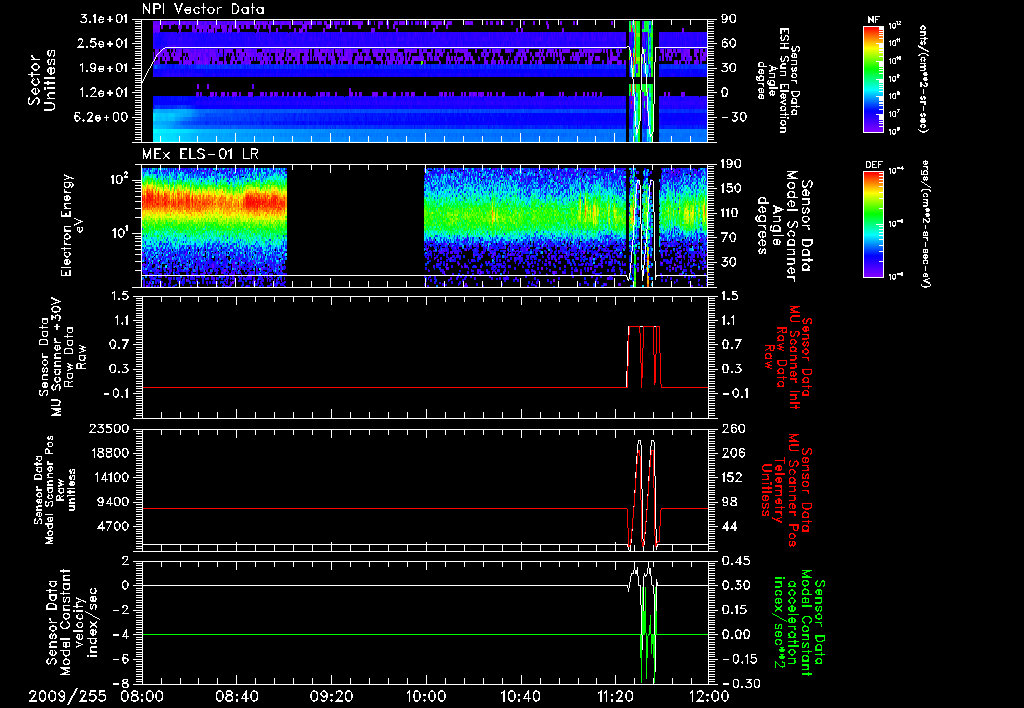The width and height of the screenshot is (1024, 708).
Task: Click the 12:00 time axis label
Action: click(x=709, y=696)
